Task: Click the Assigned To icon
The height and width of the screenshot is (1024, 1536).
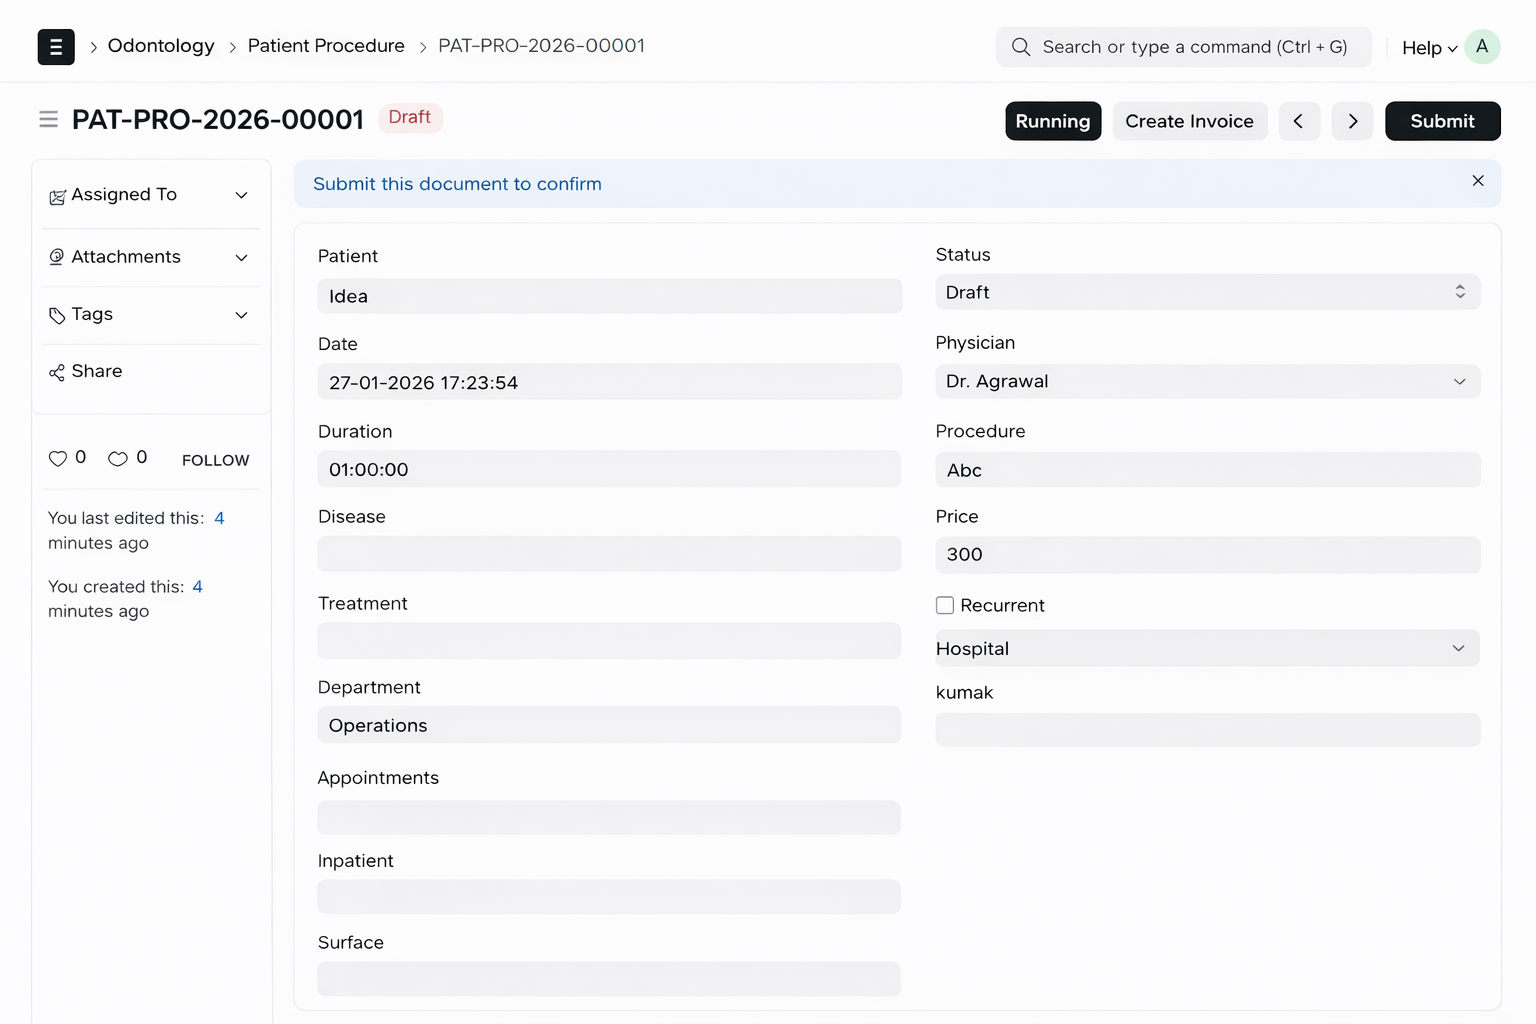Action: pos(57,196)
